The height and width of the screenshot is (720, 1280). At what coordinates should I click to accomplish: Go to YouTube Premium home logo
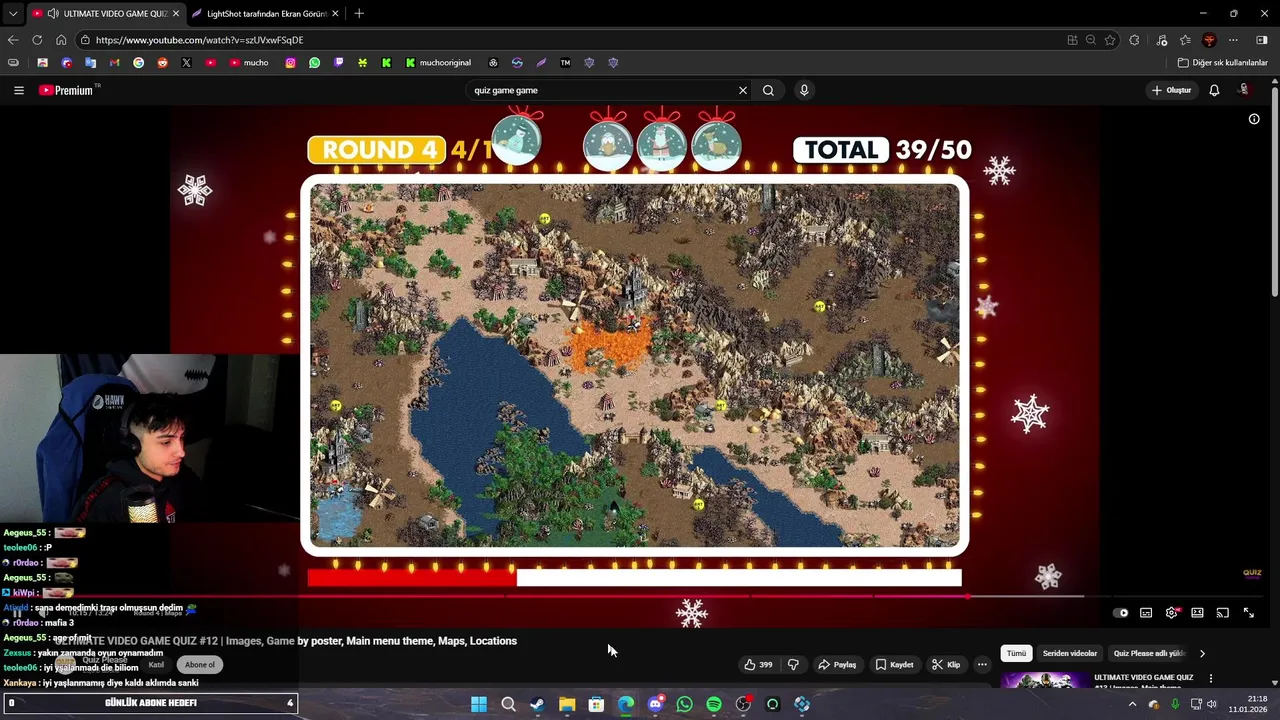coord(67,90)
